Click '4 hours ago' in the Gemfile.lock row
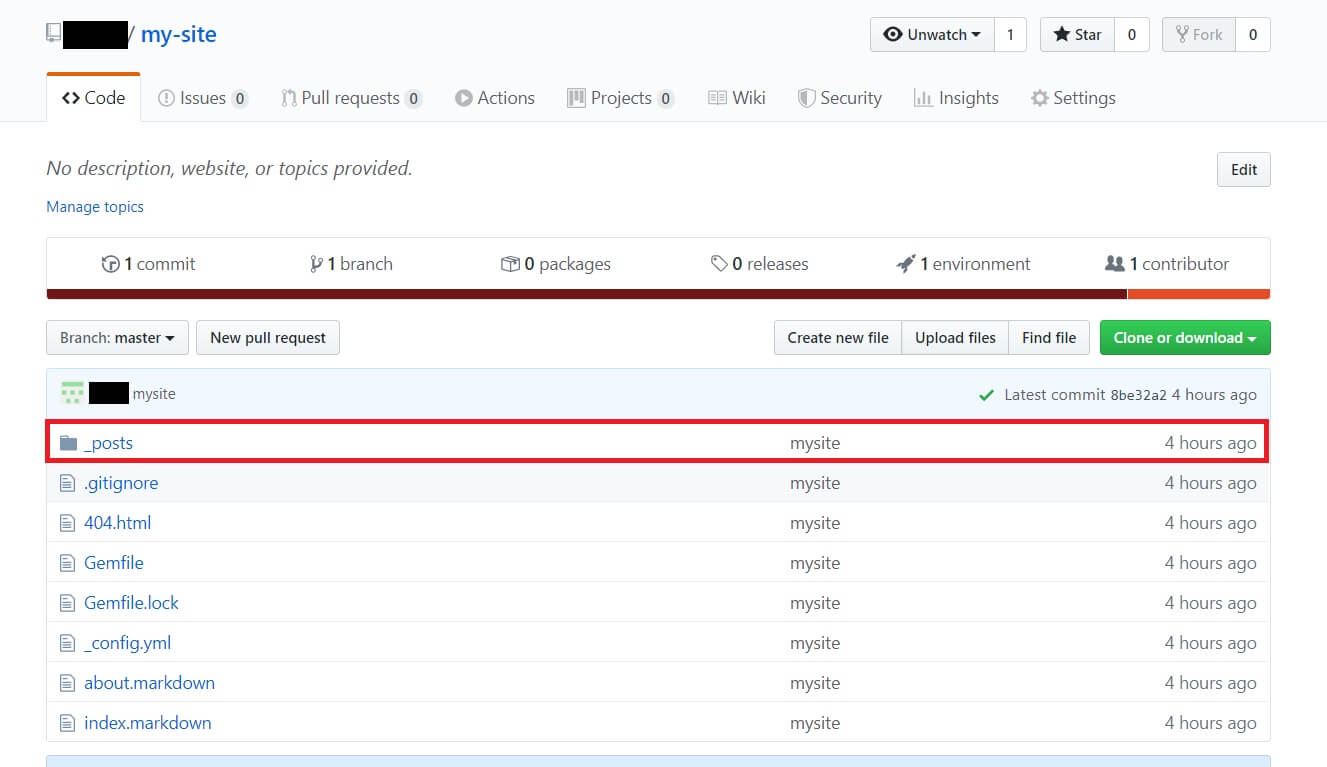Image resolution: width=1327 pixels, height=767 pixels. coord(1210,603)
